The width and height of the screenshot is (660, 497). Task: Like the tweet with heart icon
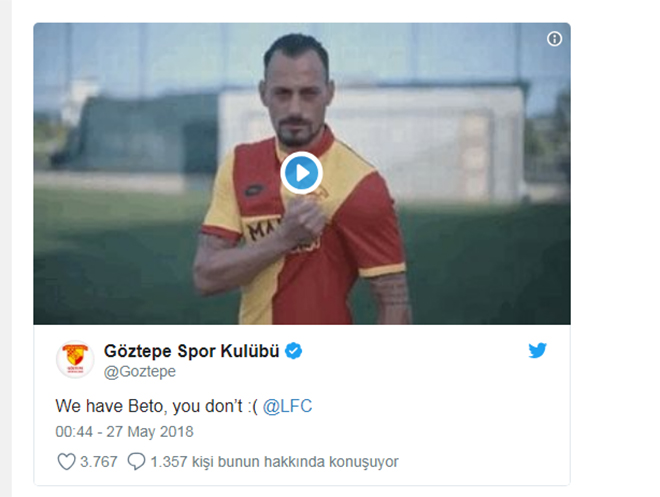pos(66,462)
